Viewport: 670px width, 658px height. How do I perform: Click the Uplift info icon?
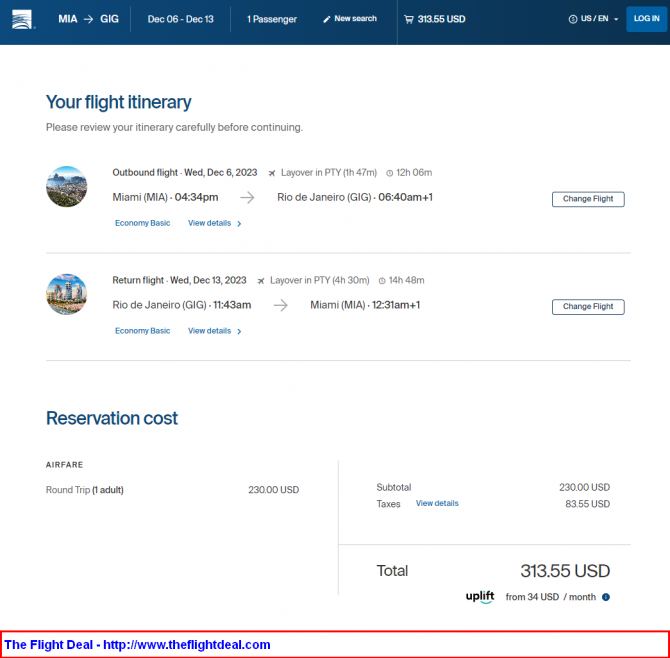(605, 597)
